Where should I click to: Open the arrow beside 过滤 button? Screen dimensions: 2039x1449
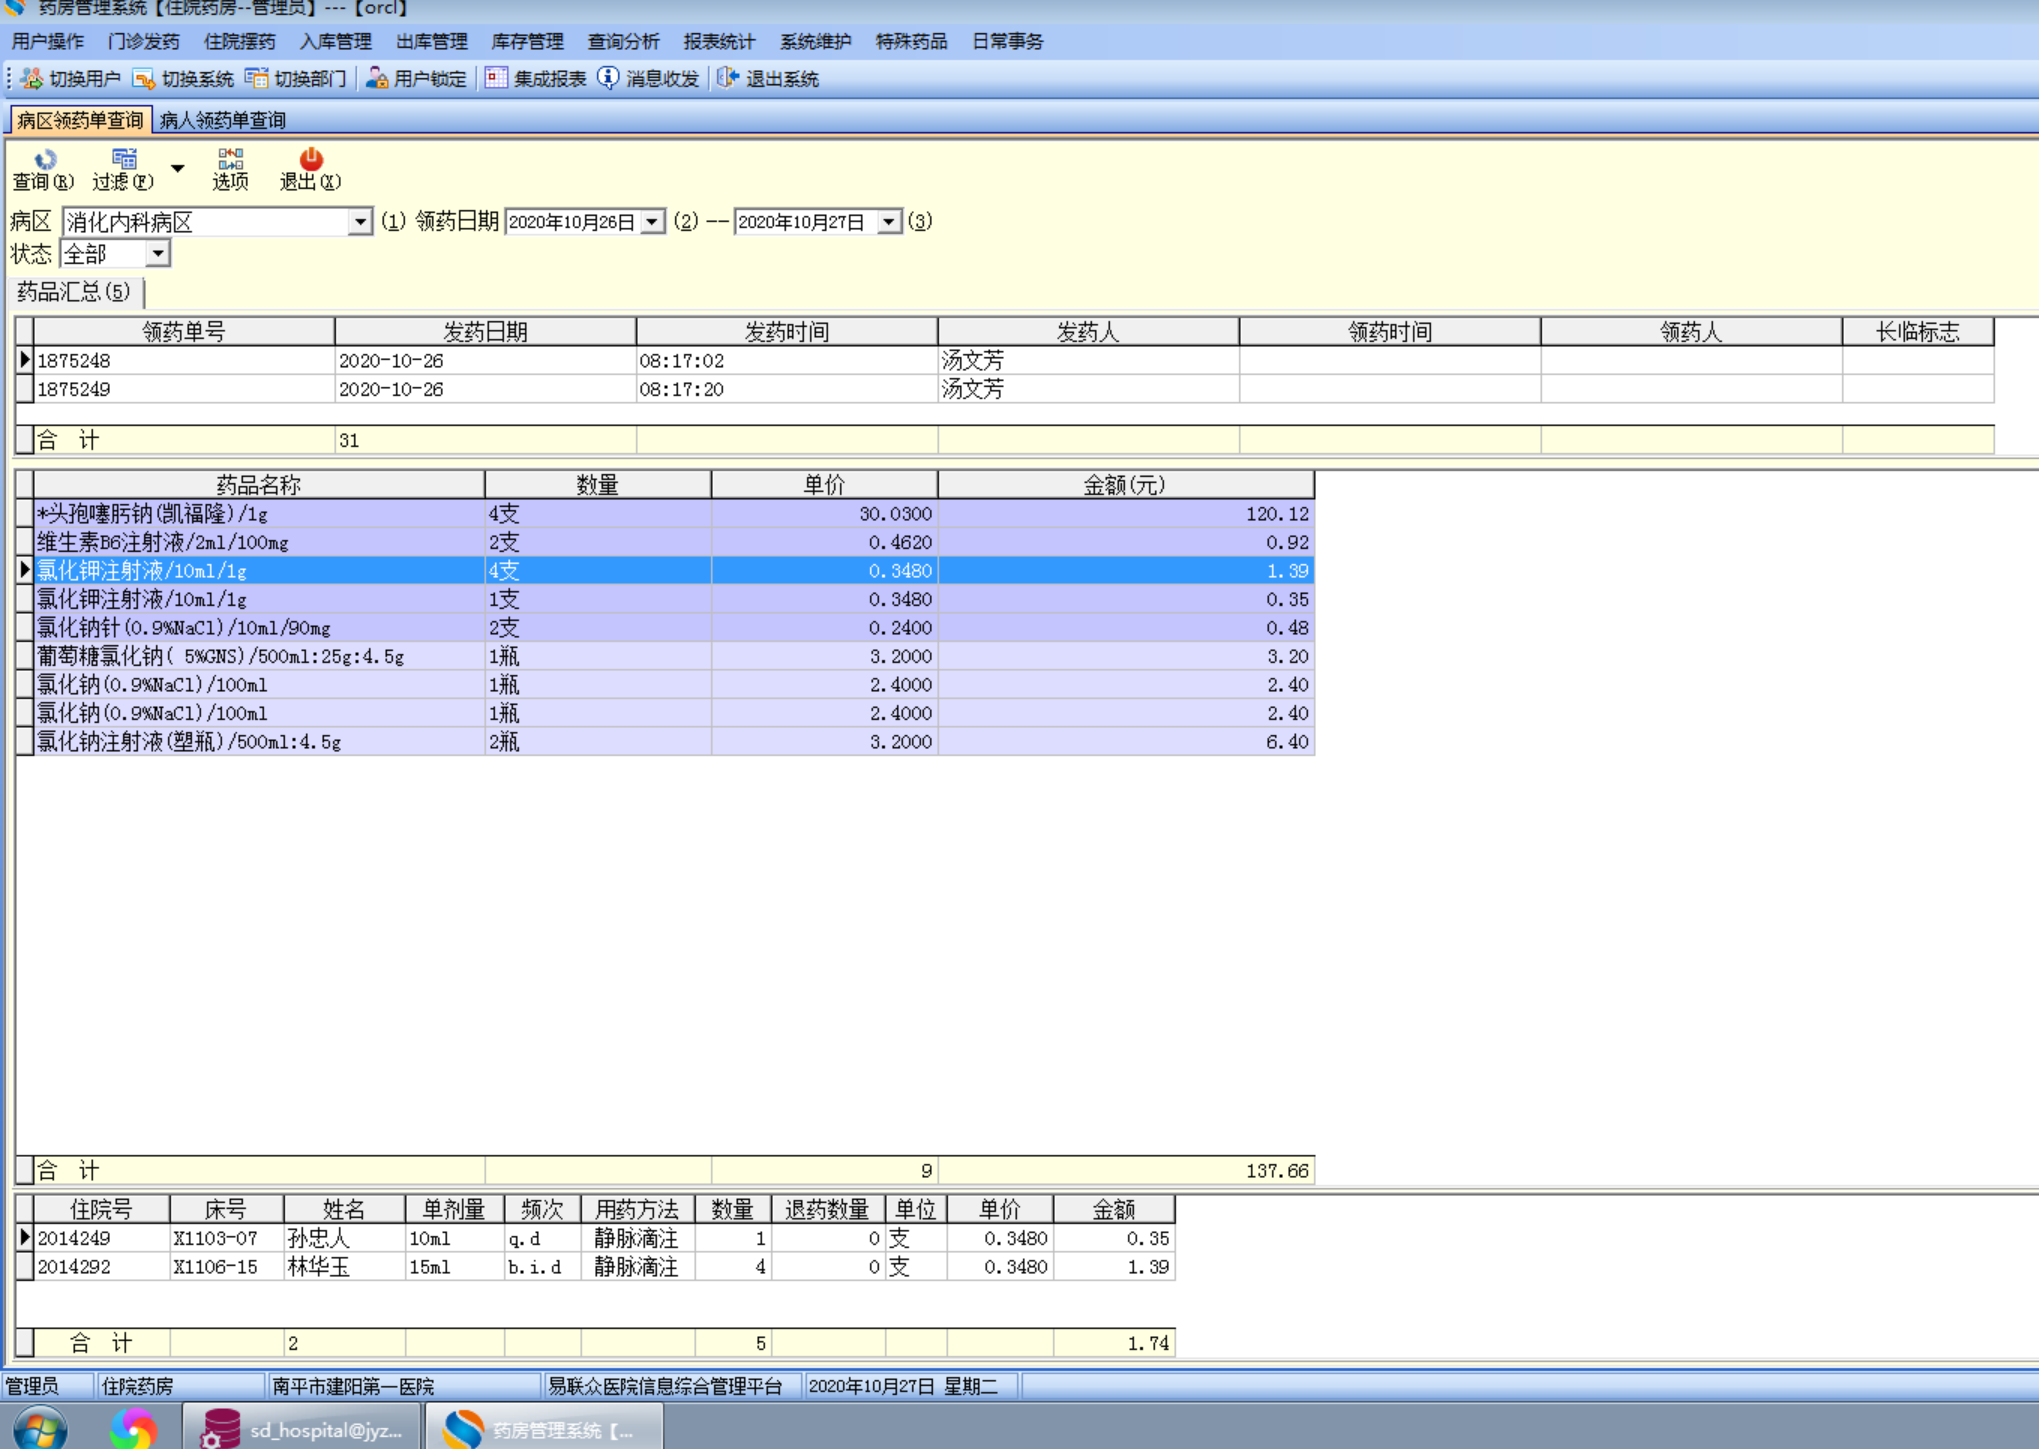[177, 168]
